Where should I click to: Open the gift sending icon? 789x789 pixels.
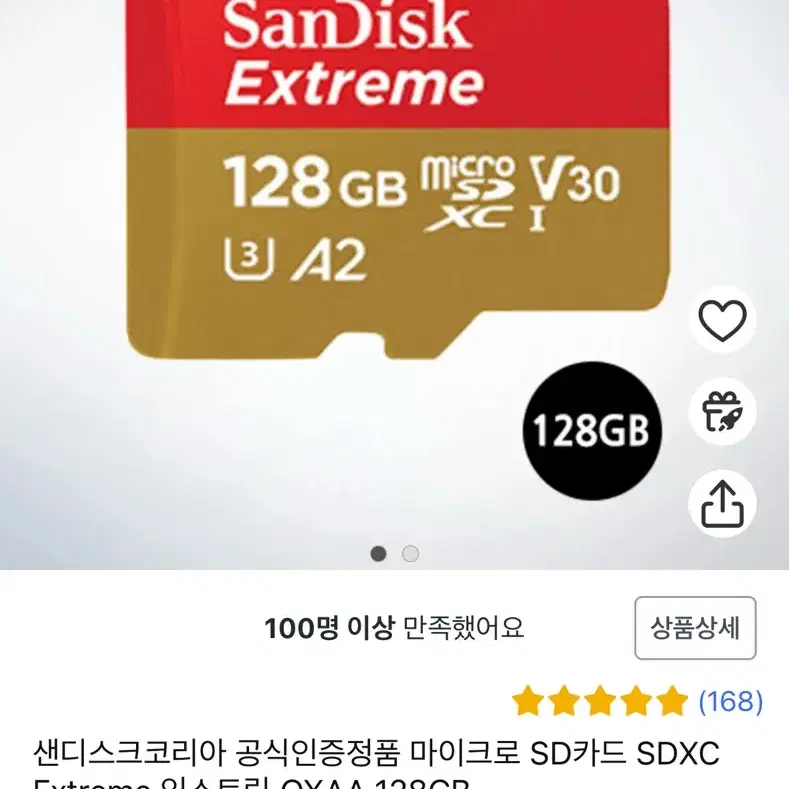(x=722, y=412)
